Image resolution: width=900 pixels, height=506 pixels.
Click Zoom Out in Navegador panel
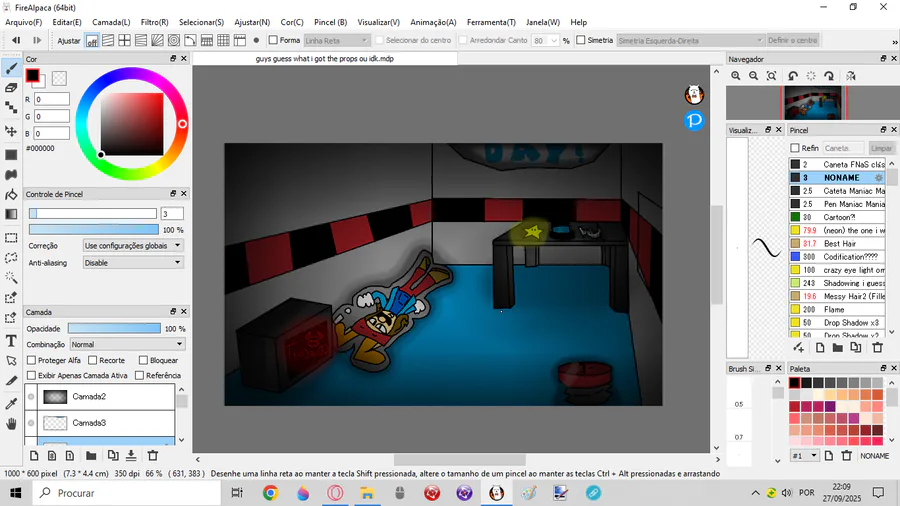pos(753,76)
